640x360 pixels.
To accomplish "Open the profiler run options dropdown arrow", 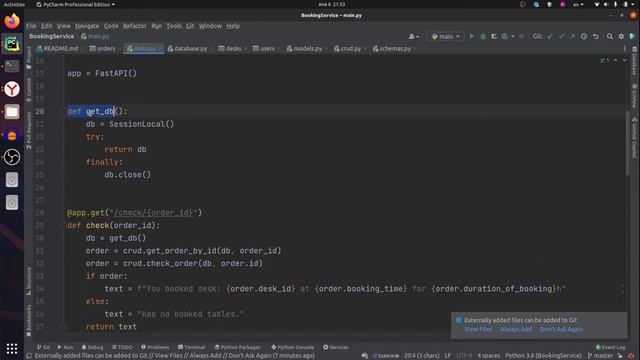I will tap(513, 36).
